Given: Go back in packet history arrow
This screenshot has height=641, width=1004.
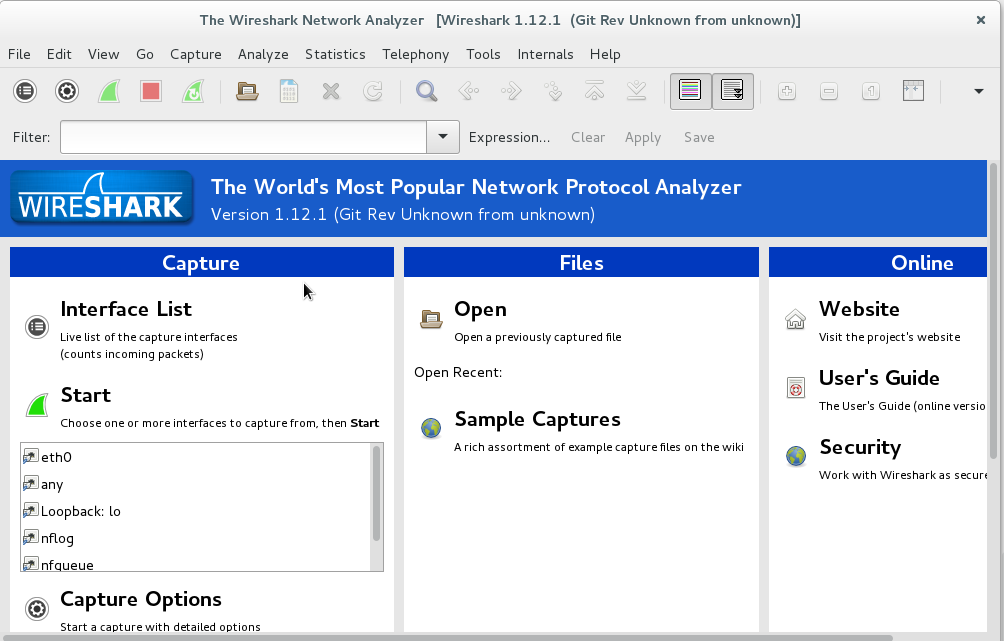Looking at the screenshot, I should [x=469, y=91].
